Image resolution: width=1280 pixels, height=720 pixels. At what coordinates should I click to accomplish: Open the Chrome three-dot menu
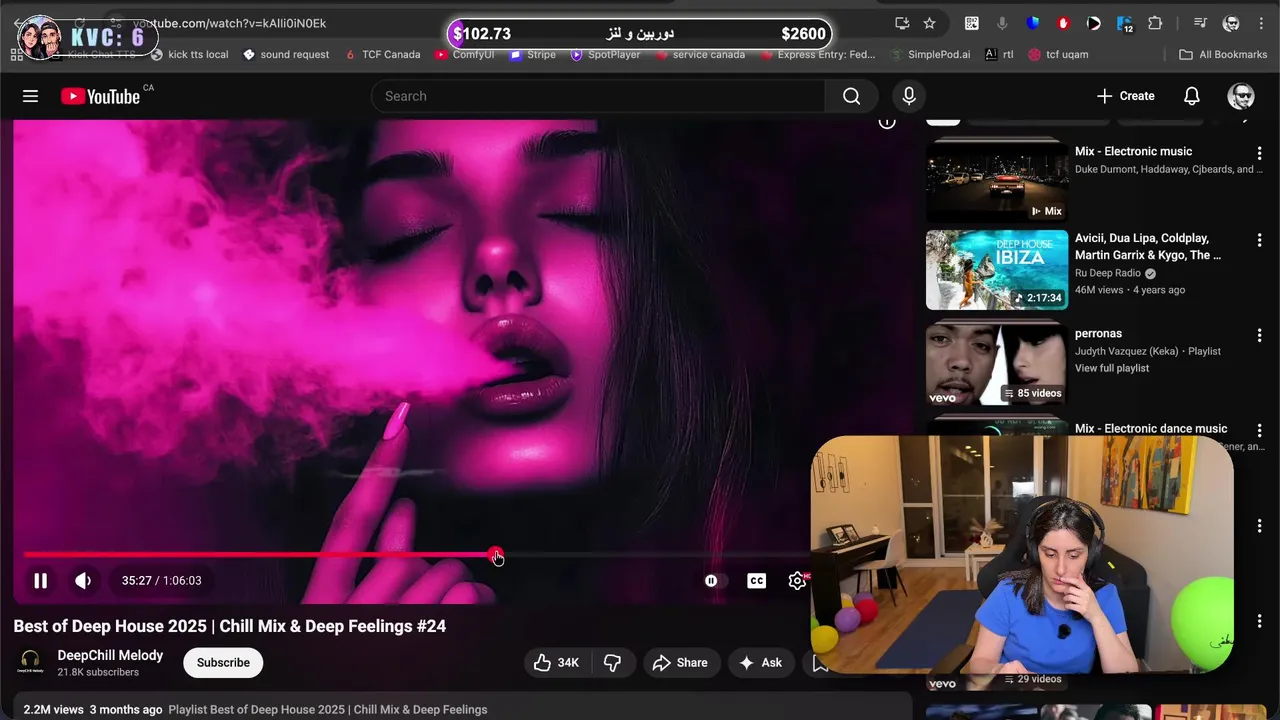(x=1261, y=23)
